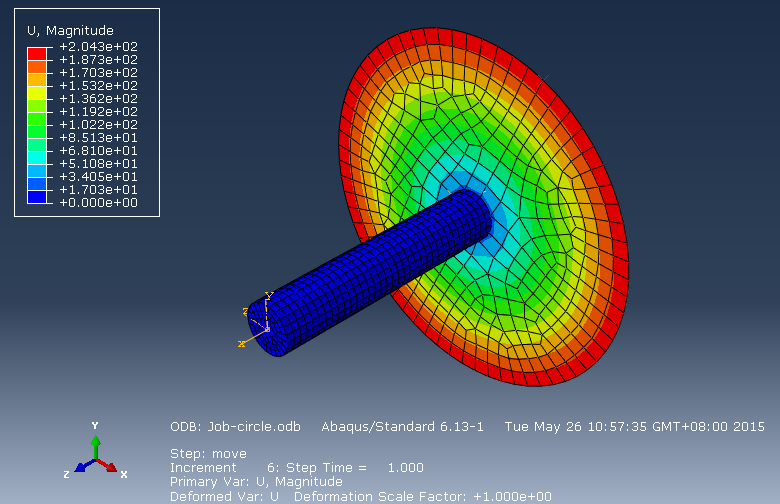Image resolution: width=780 pixels, height=504 pixels.
Task: Select the "Abaqus/Standard 6.13-1" version text
Action: [402, 427]
